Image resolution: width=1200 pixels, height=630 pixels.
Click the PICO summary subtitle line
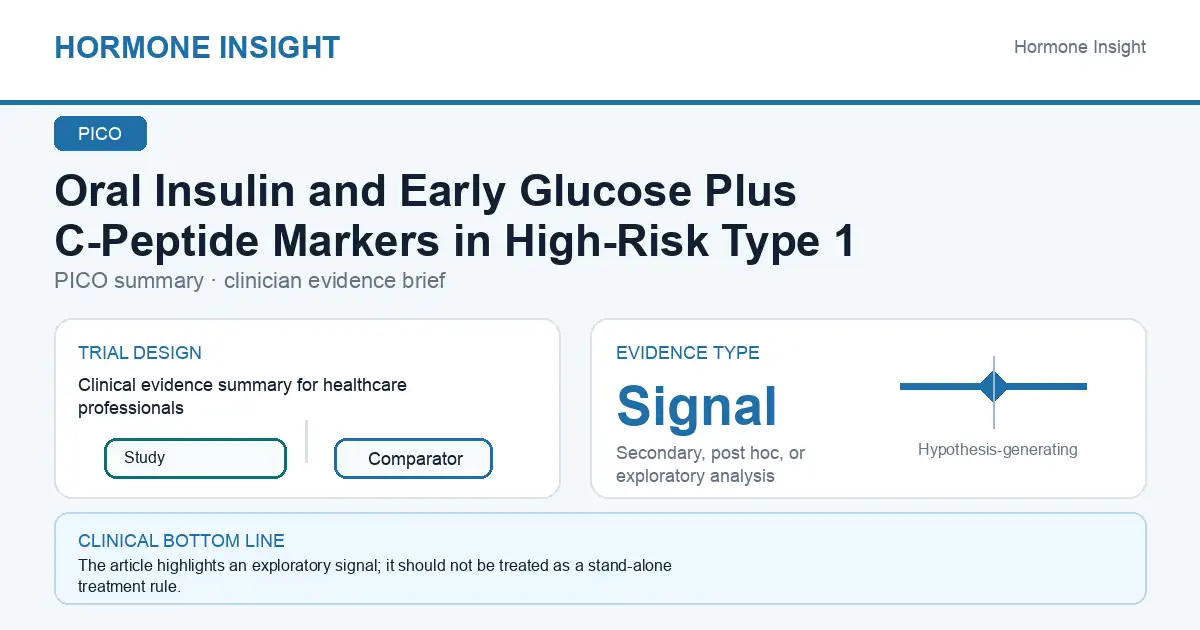[250, 281]
